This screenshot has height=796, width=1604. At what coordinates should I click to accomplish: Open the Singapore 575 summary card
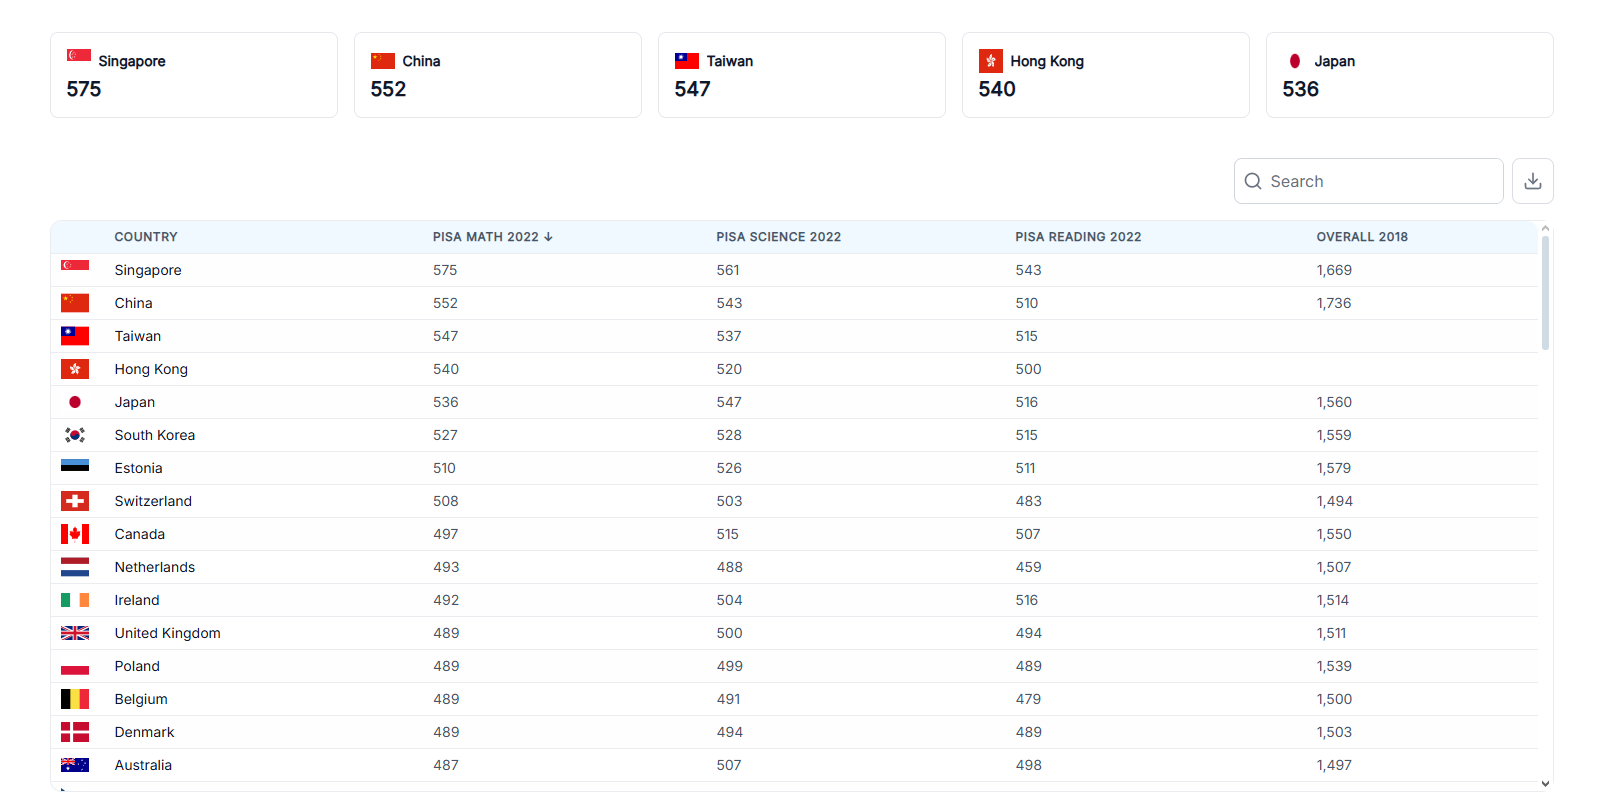click(x=194, y=75)
